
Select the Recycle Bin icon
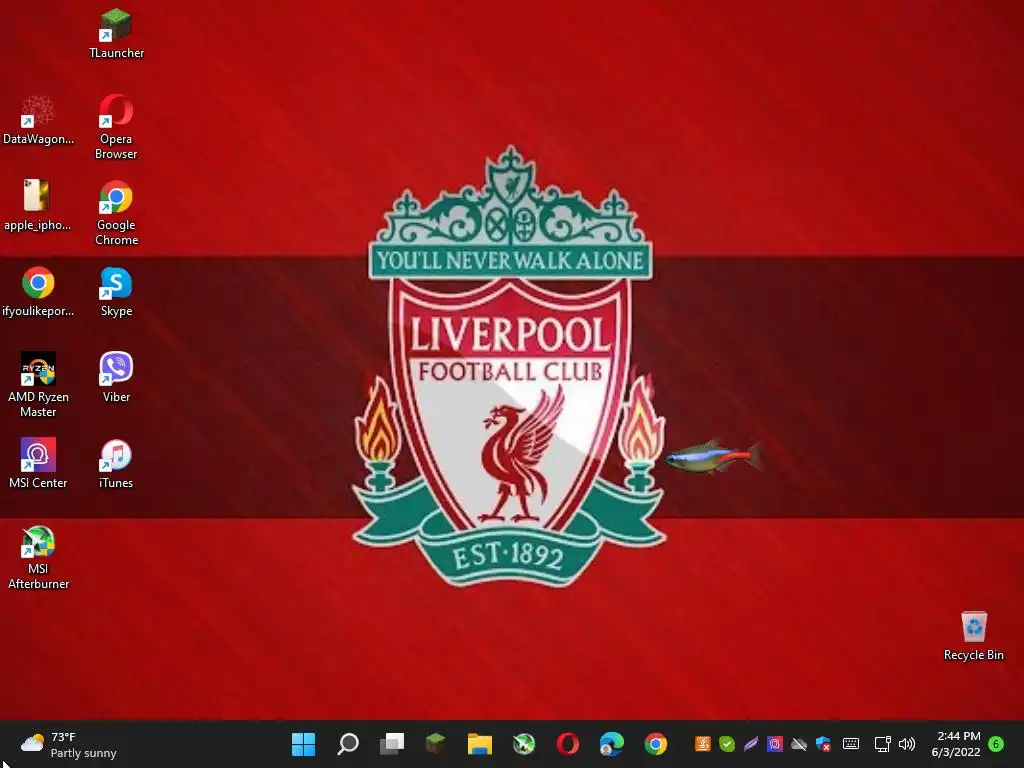click(x=973, y=636)
